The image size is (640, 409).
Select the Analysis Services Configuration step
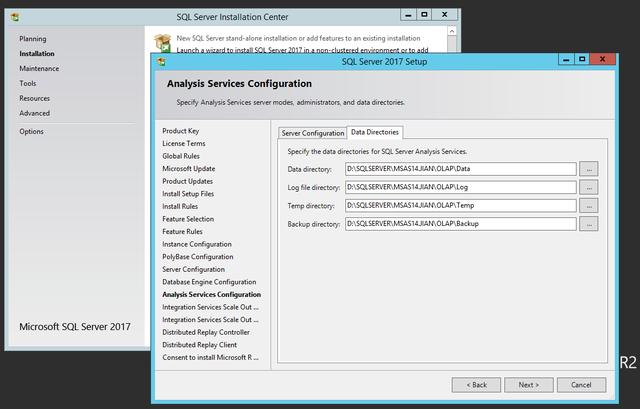click(211, 295)
